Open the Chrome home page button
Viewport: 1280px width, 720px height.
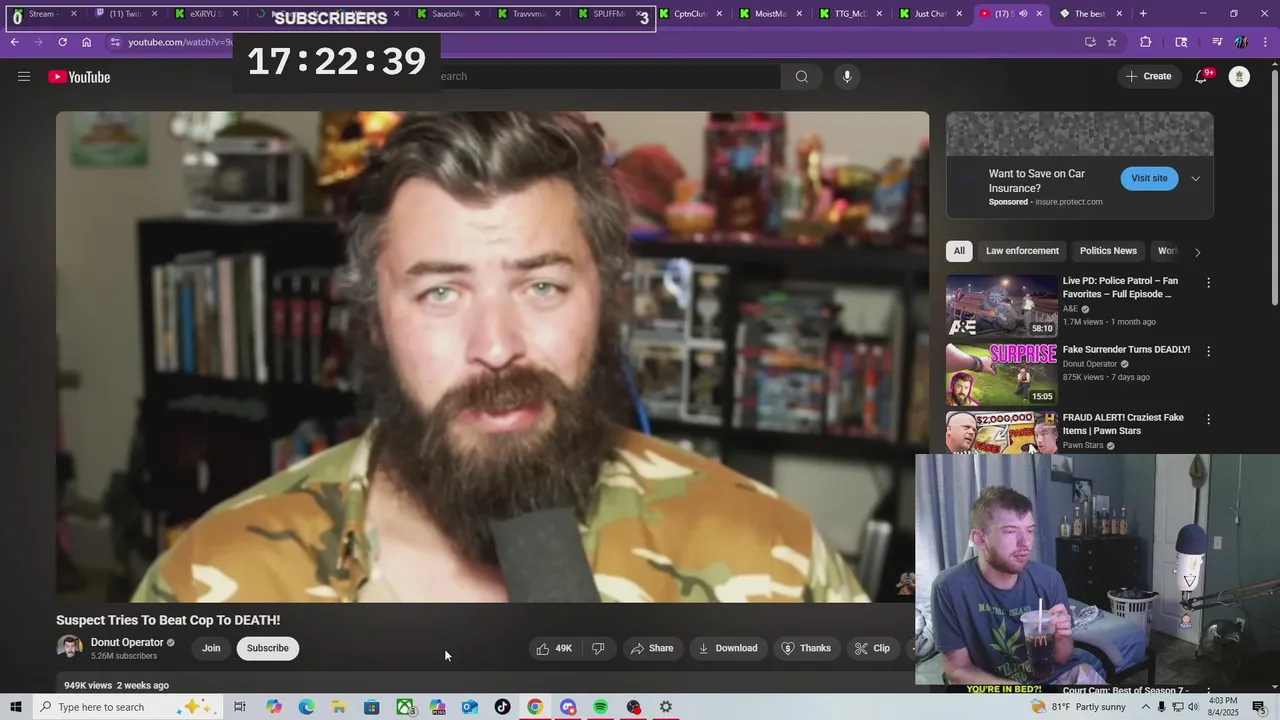click(x=87, y=42)
